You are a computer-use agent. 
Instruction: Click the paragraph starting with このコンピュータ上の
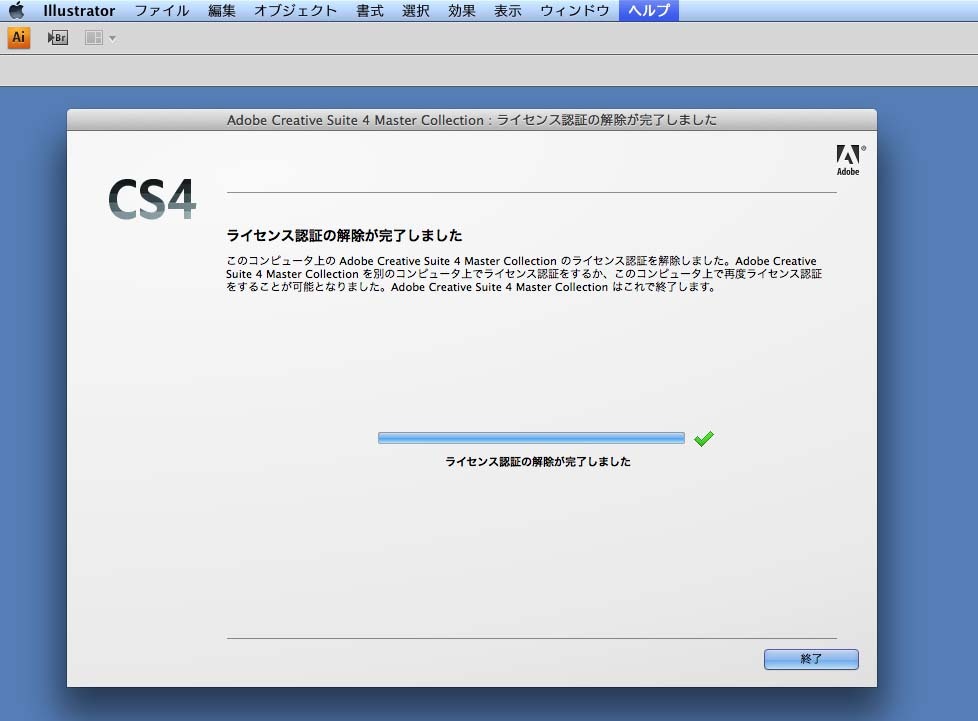point(524,274)
